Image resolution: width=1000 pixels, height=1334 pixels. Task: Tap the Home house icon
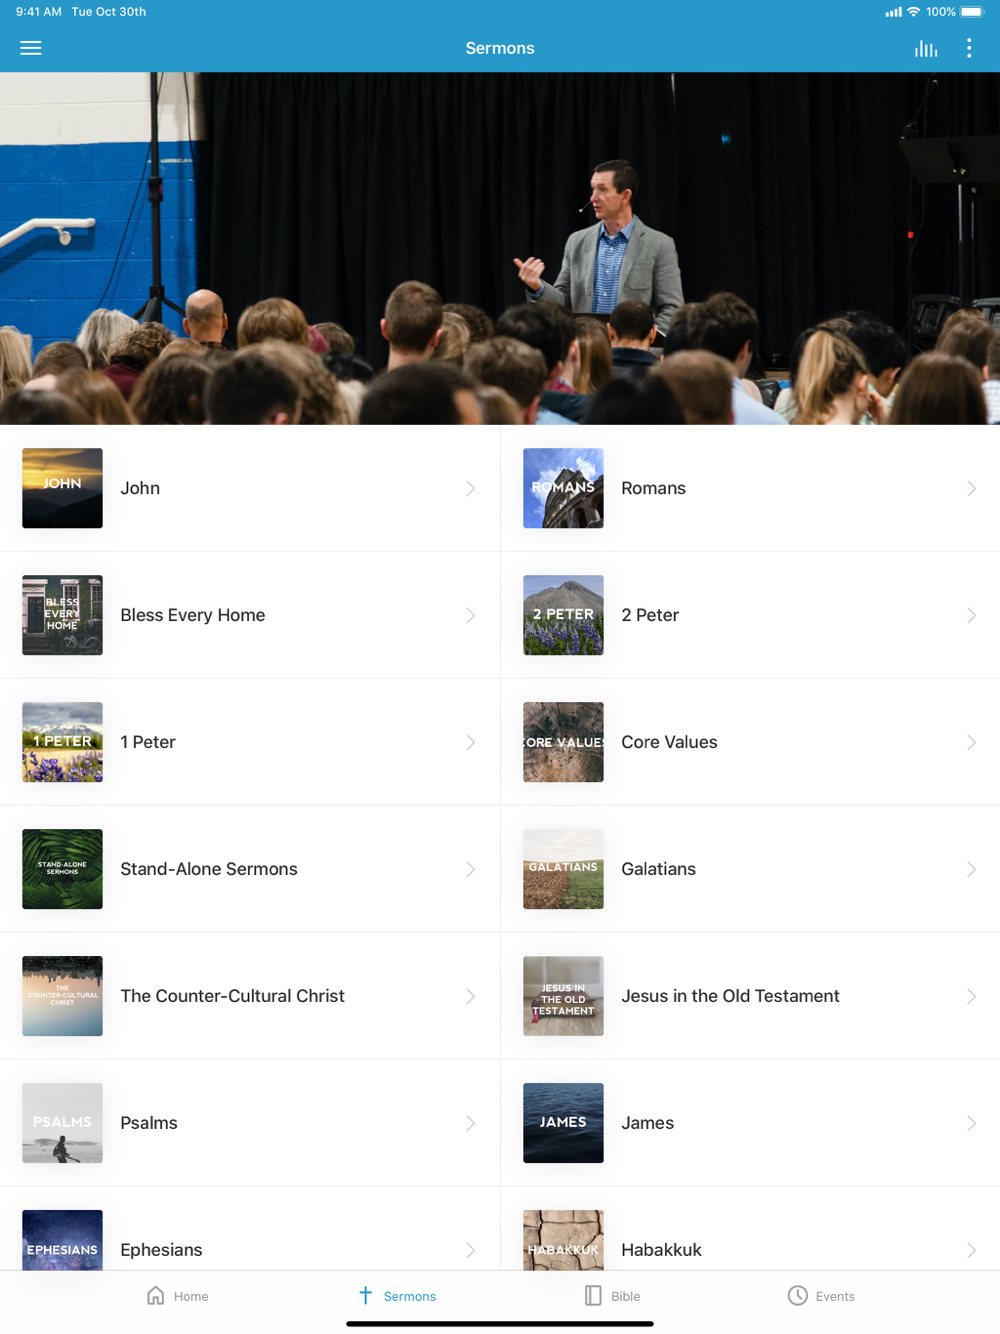[156, 1296]
